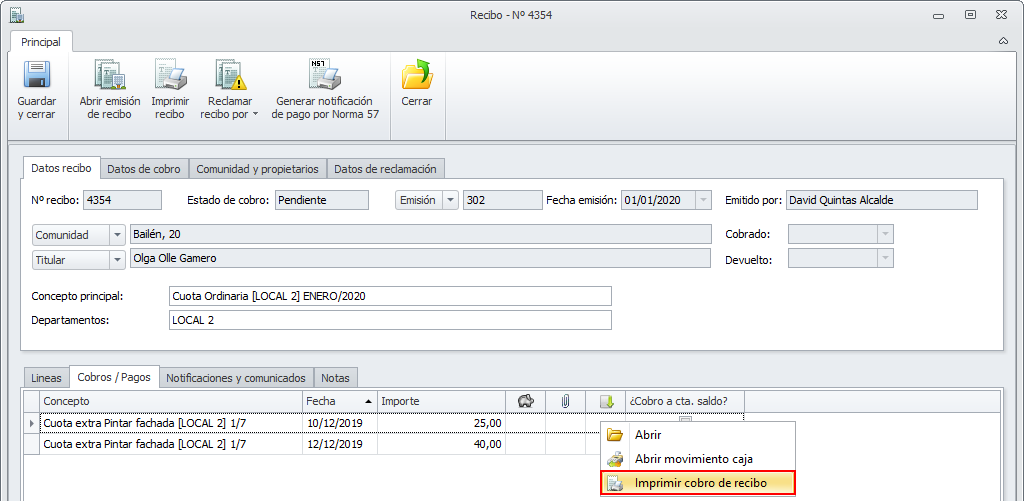Sort by the Fecha column header
This screenshot has width=1024, height=501.
pyautogui.click(x=340, y=401)
